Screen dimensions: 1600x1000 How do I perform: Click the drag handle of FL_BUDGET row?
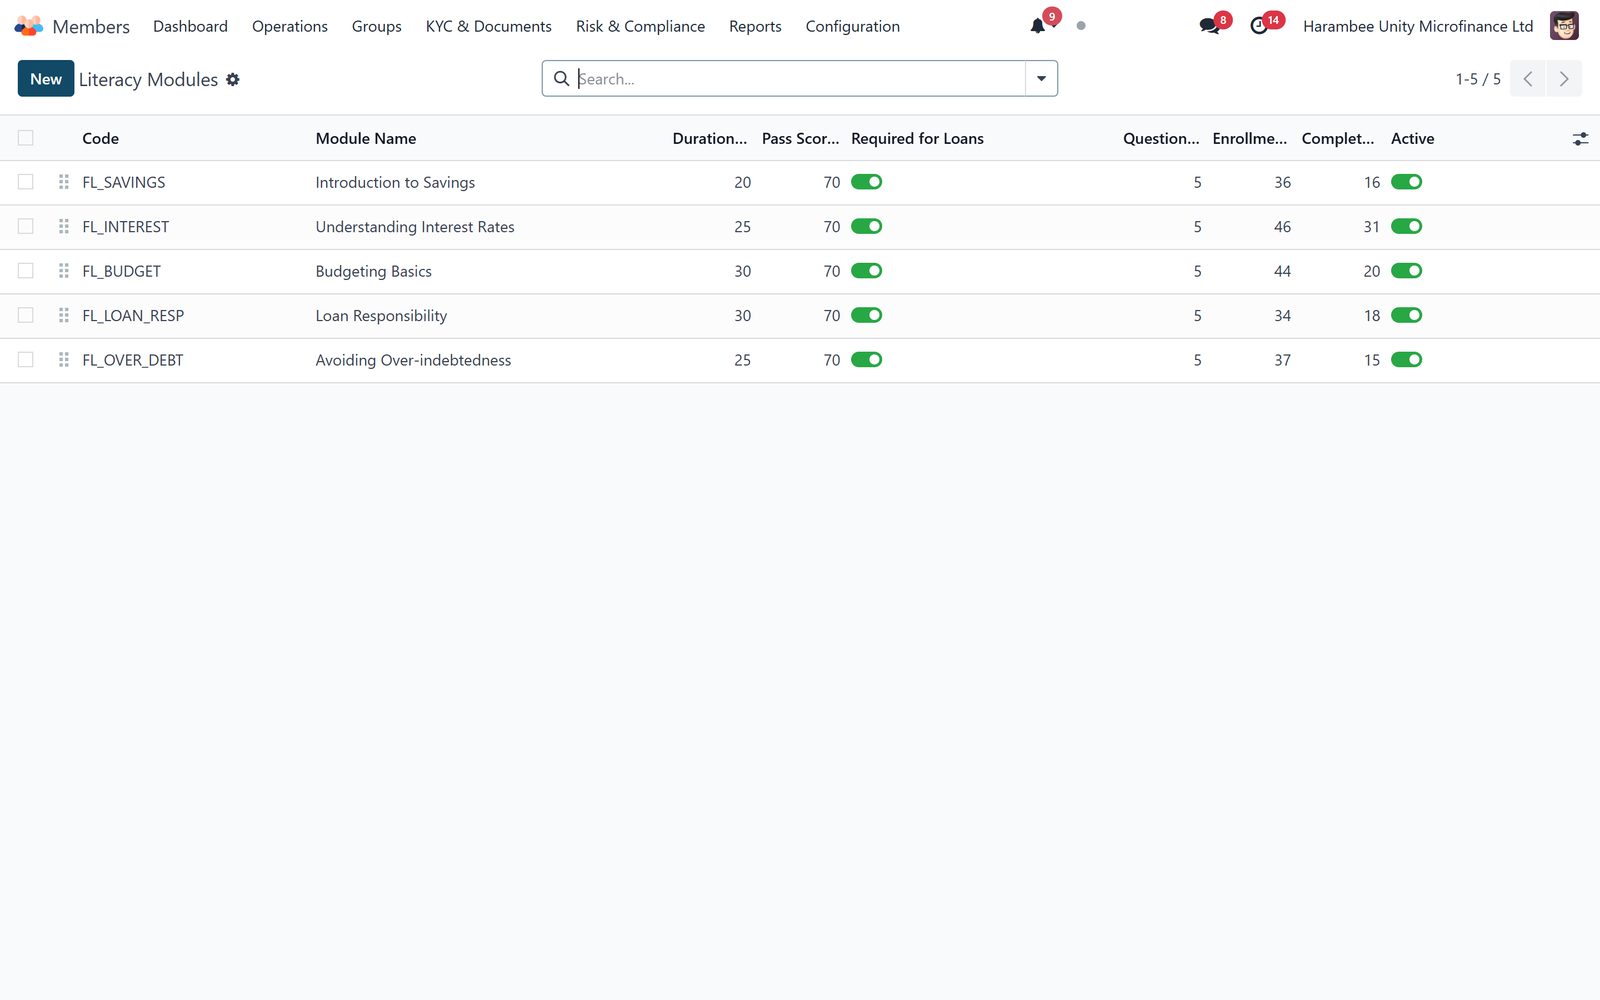[x=64, y=271]
